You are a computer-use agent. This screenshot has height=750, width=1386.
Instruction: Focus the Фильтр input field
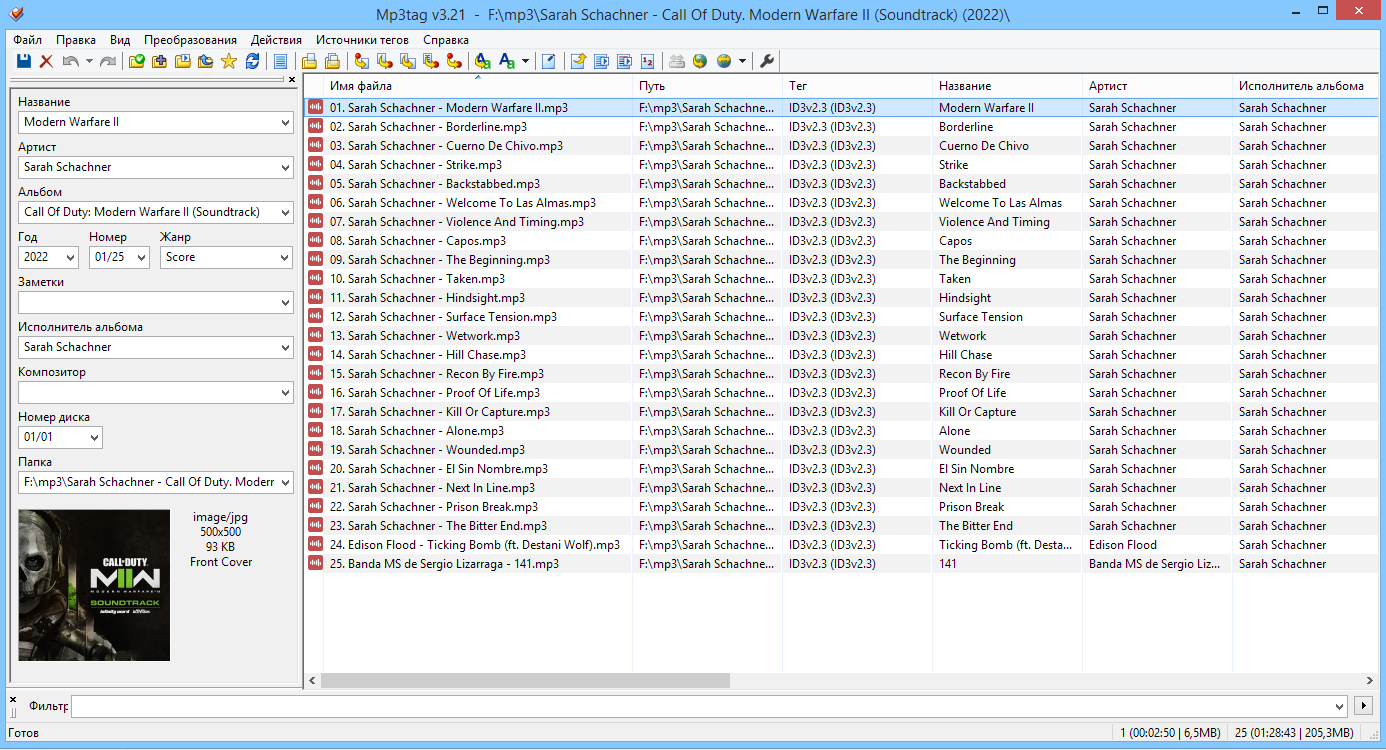click(709, 706)
